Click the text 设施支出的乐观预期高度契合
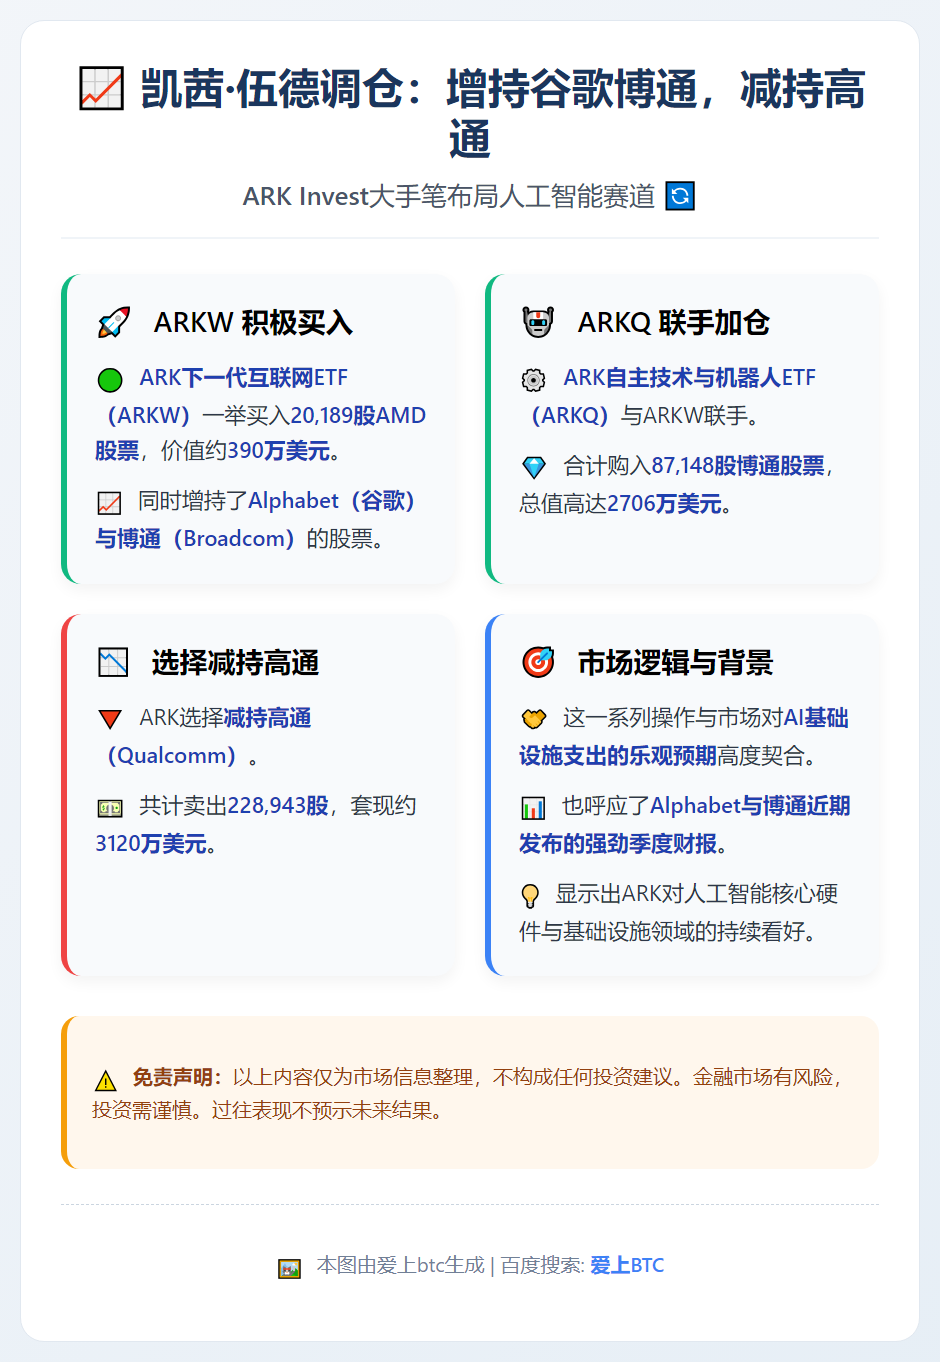The image size is (940, 1362). pyautogui.click(x=661, y=756)
